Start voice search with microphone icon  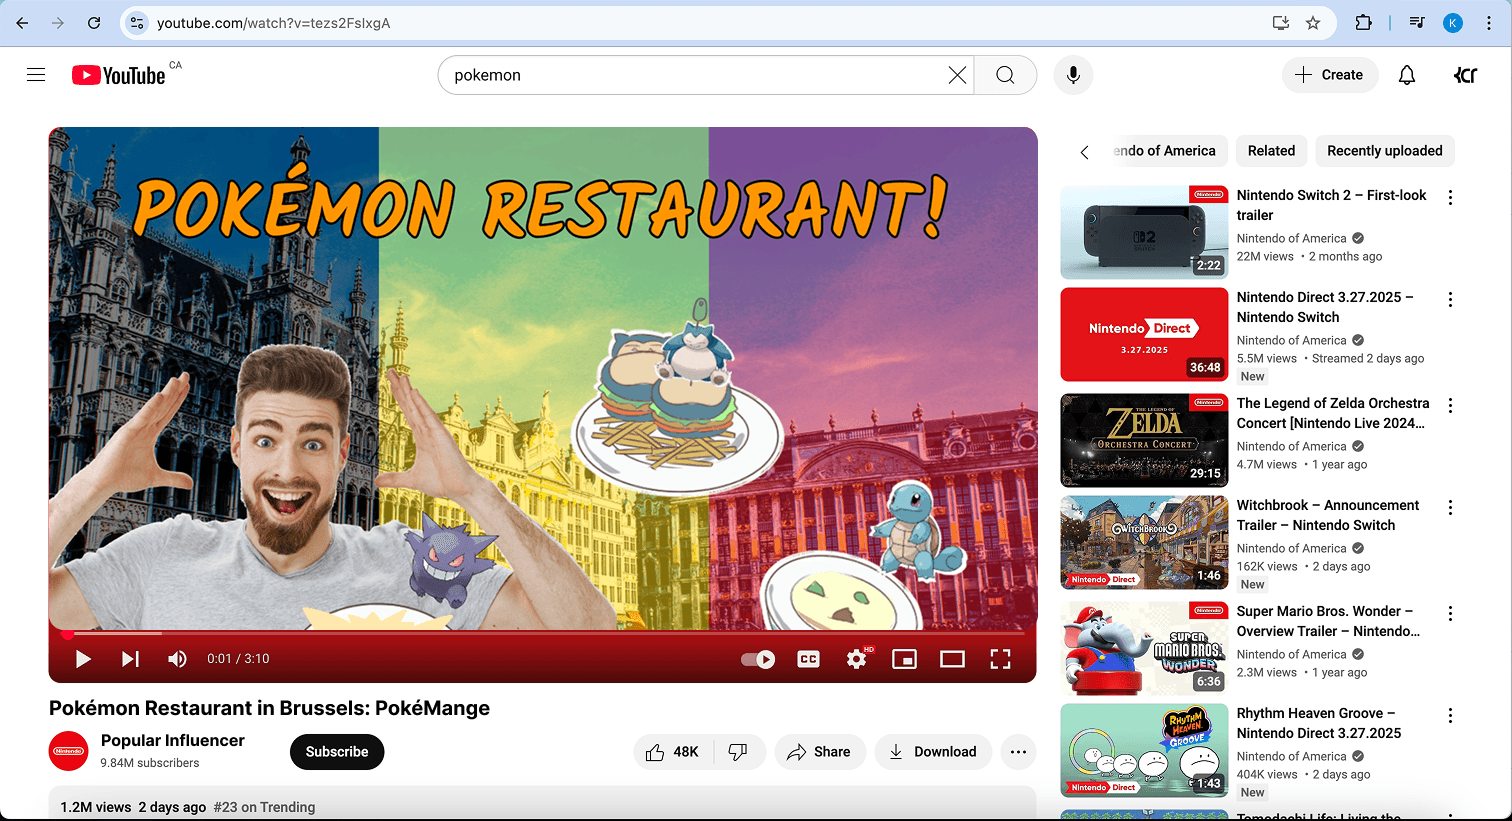(x=1073, y=75)
